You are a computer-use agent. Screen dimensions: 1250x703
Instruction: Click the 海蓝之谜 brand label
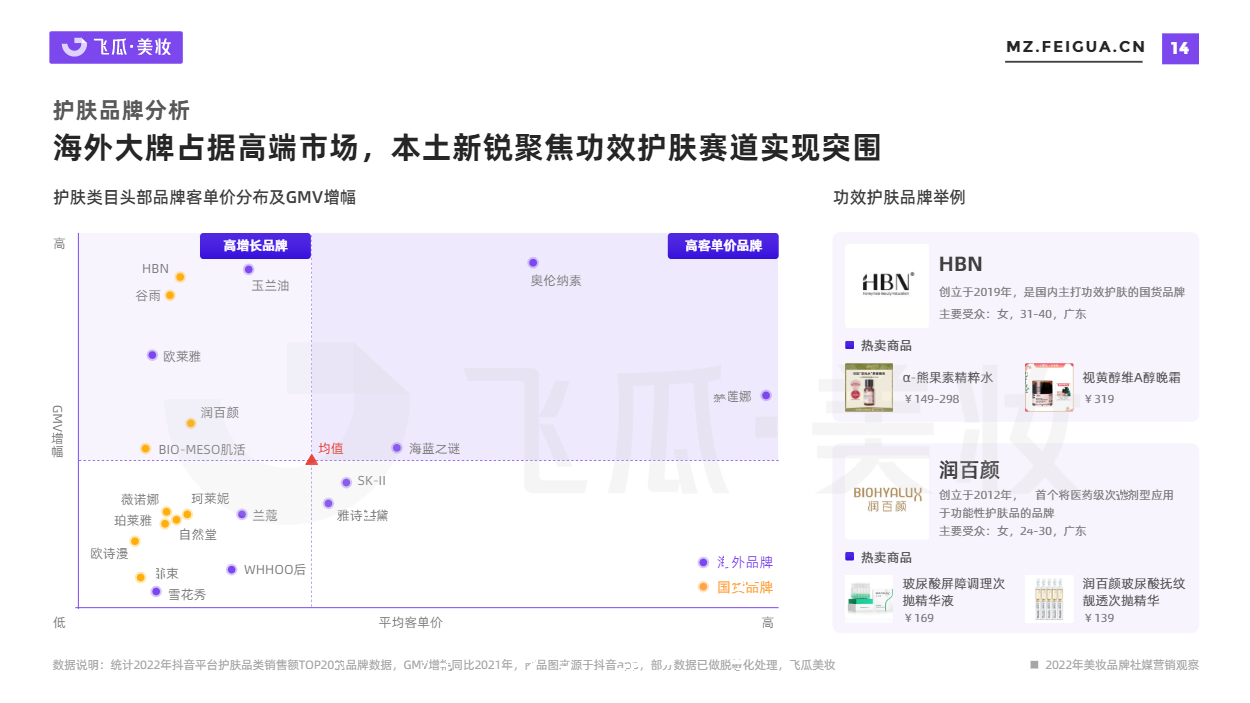pyautogui.click(x=435, y=449)
